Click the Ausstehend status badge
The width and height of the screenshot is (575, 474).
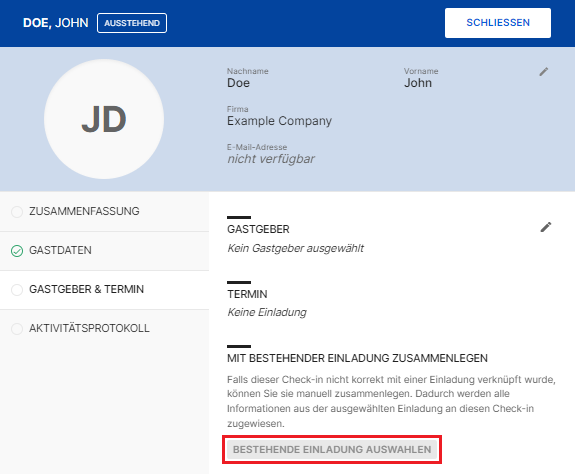[x=132, y=23]
